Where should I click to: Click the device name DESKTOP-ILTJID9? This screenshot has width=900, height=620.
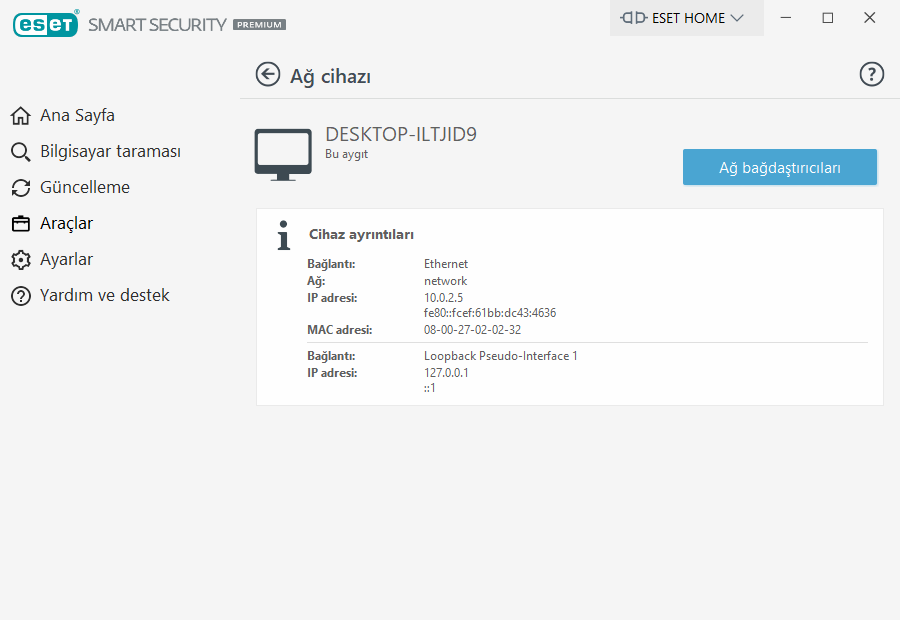coord(401,135)
